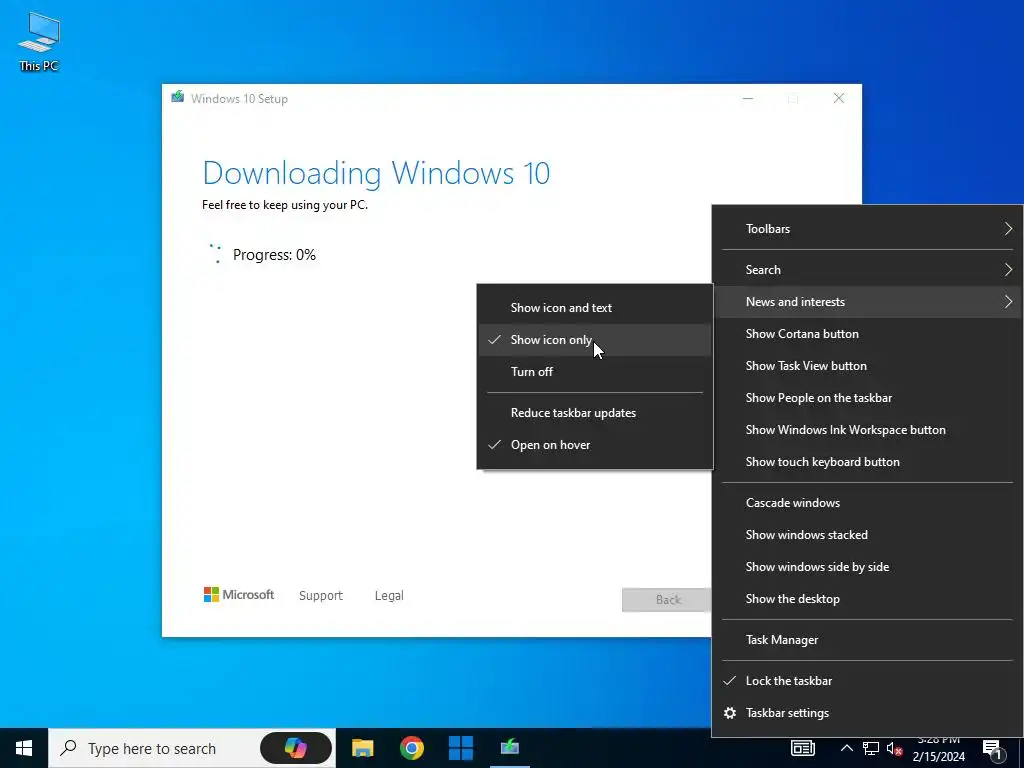Open the network status tray icon
This screenshot has width=1024, height=768.
tap(871, 748)
